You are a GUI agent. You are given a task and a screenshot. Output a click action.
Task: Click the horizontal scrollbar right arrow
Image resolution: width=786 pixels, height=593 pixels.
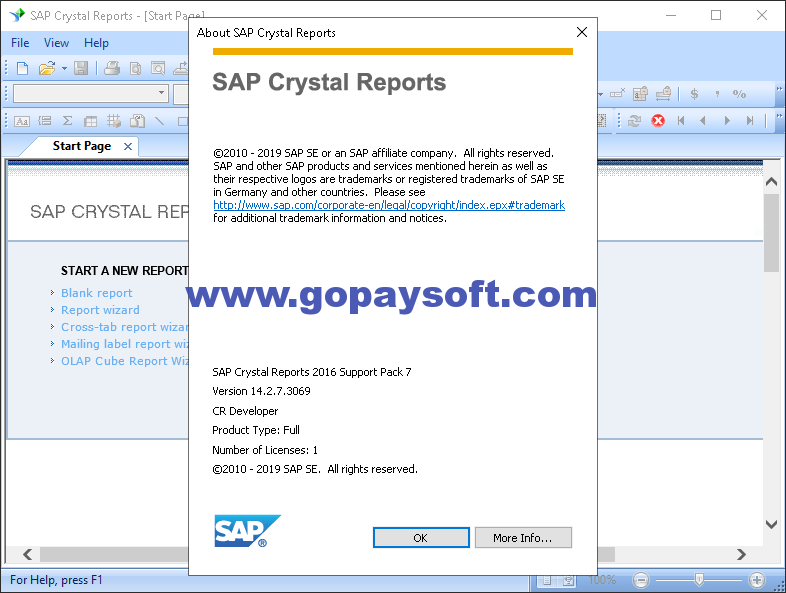click(x=741, y=554)
